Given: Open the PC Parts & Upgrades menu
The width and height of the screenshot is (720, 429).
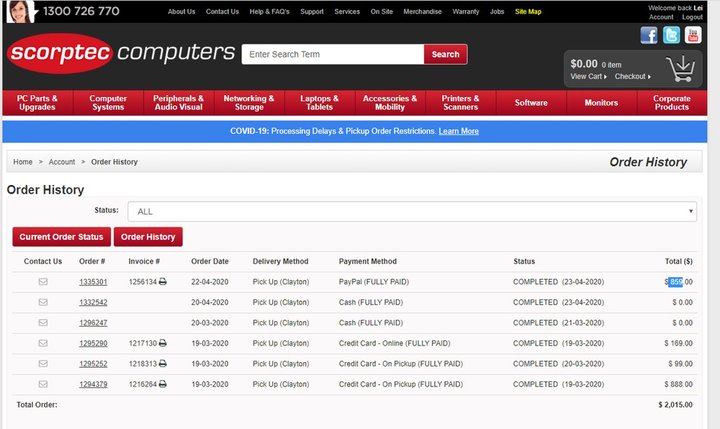Looking at the screenshot, I should point(37,102).
